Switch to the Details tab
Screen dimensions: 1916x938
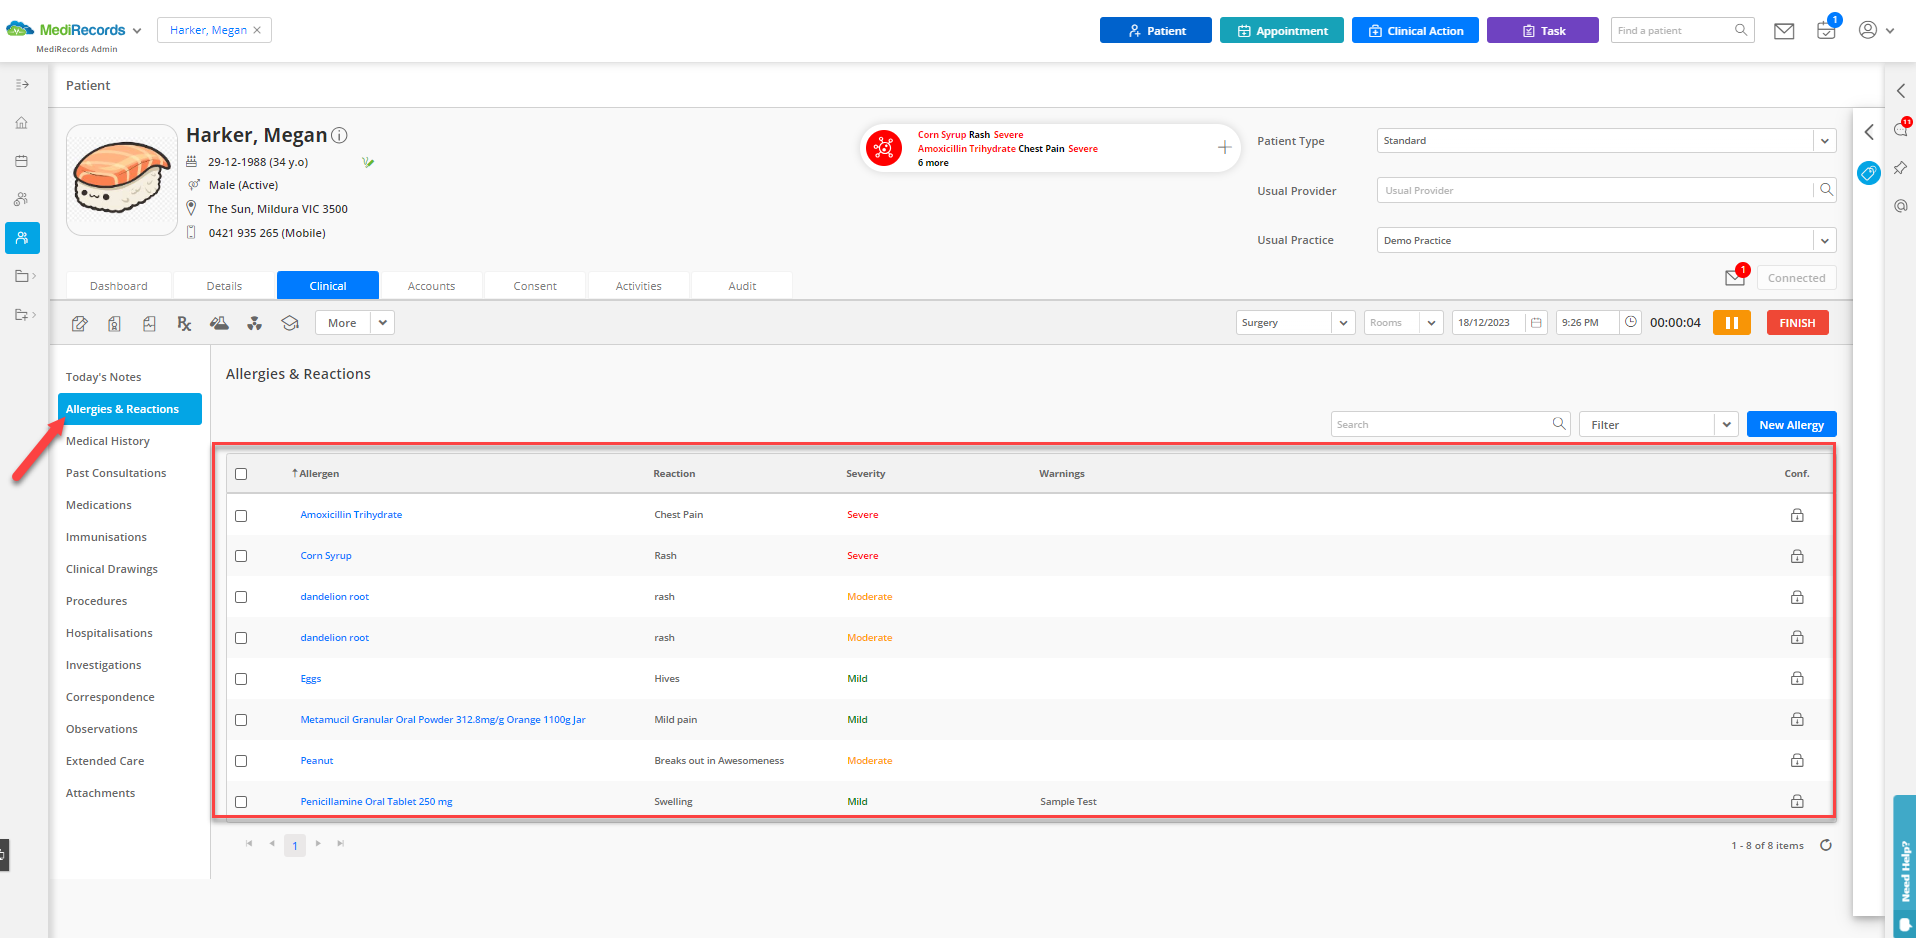pos(224,286)
